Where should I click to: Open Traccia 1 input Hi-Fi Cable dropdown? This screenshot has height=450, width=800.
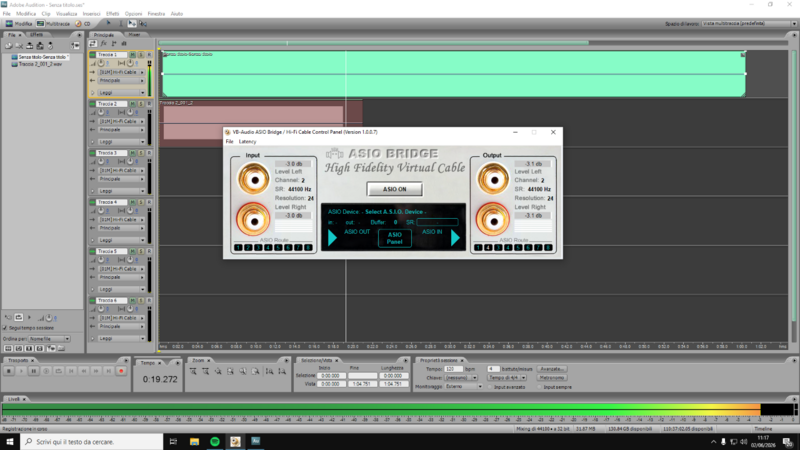[x=121, y=72]
